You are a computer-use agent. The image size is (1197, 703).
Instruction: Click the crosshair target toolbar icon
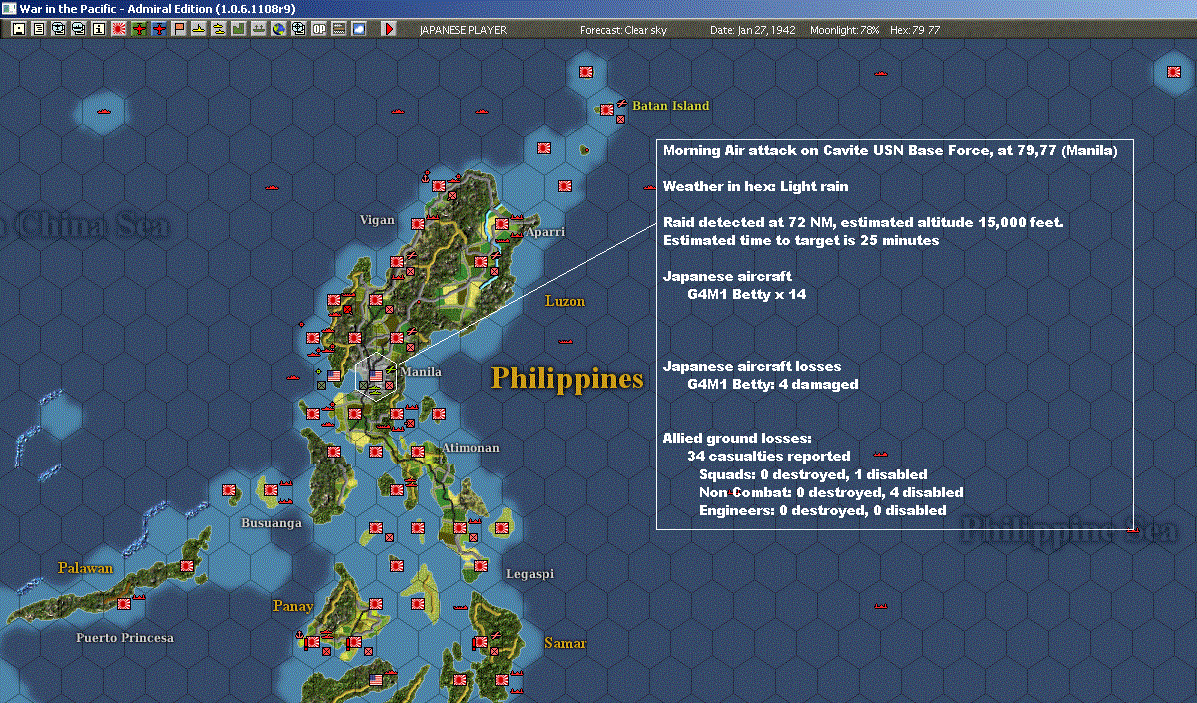[298, 29]
